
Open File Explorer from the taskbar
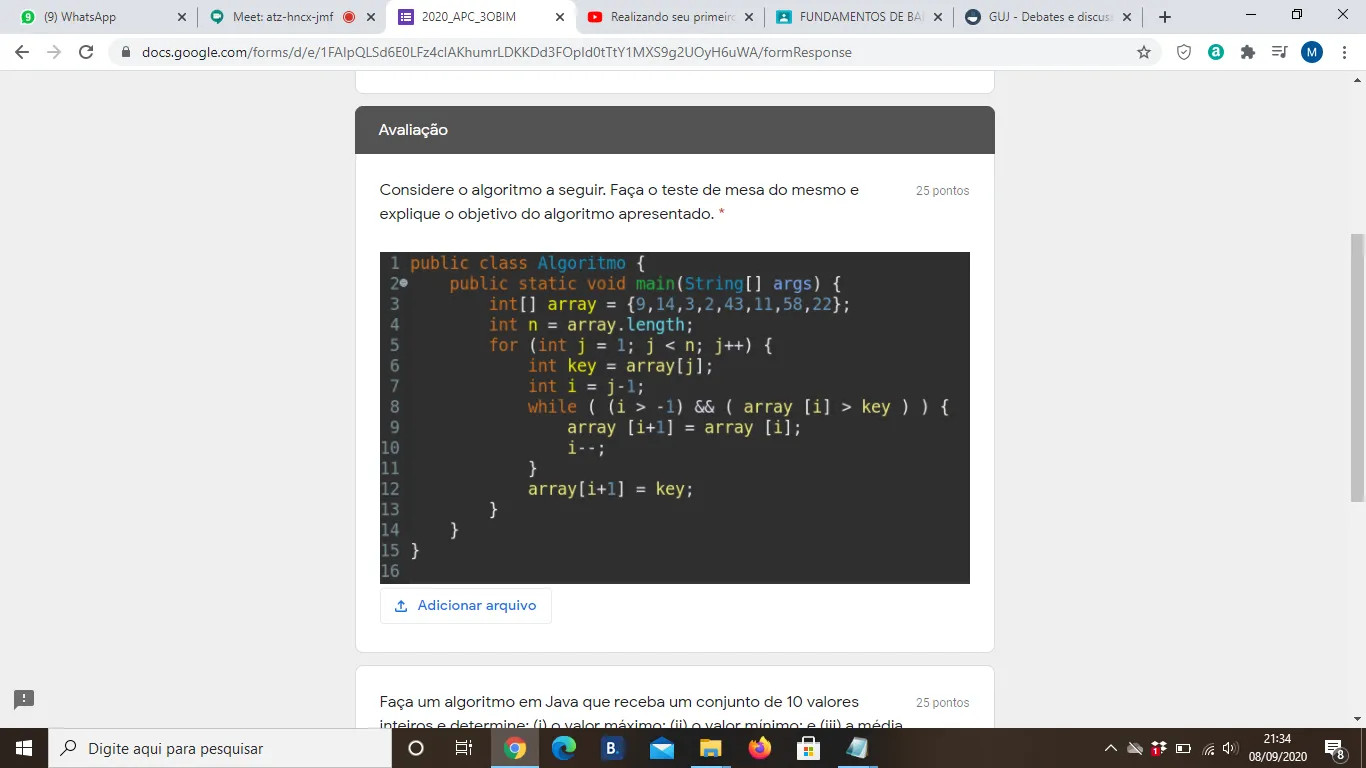710,748
